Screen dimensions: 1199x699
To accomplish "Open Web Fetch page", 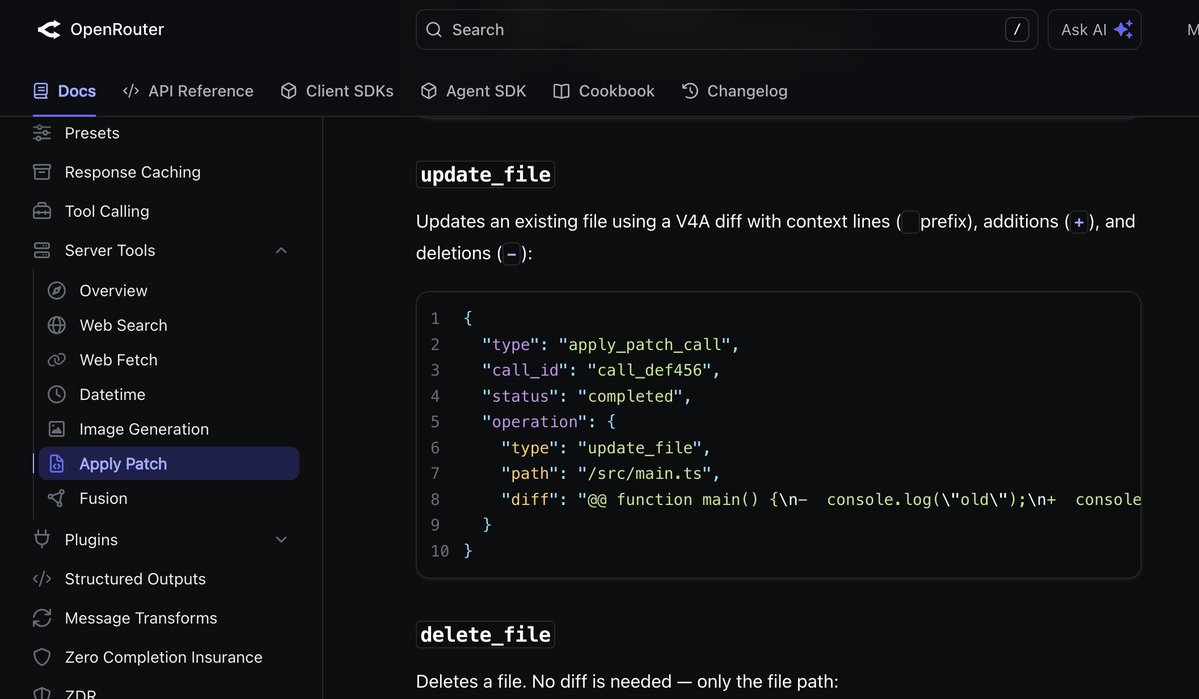I will tap(119, 359).
